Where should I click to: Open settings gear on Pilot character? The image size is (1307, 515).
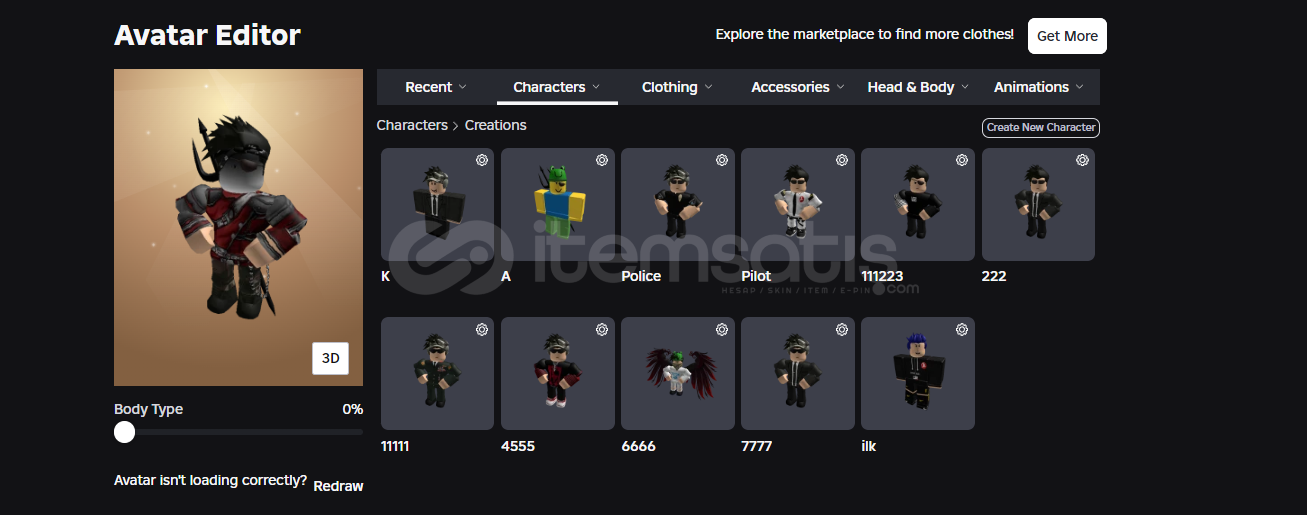(842, 160)
